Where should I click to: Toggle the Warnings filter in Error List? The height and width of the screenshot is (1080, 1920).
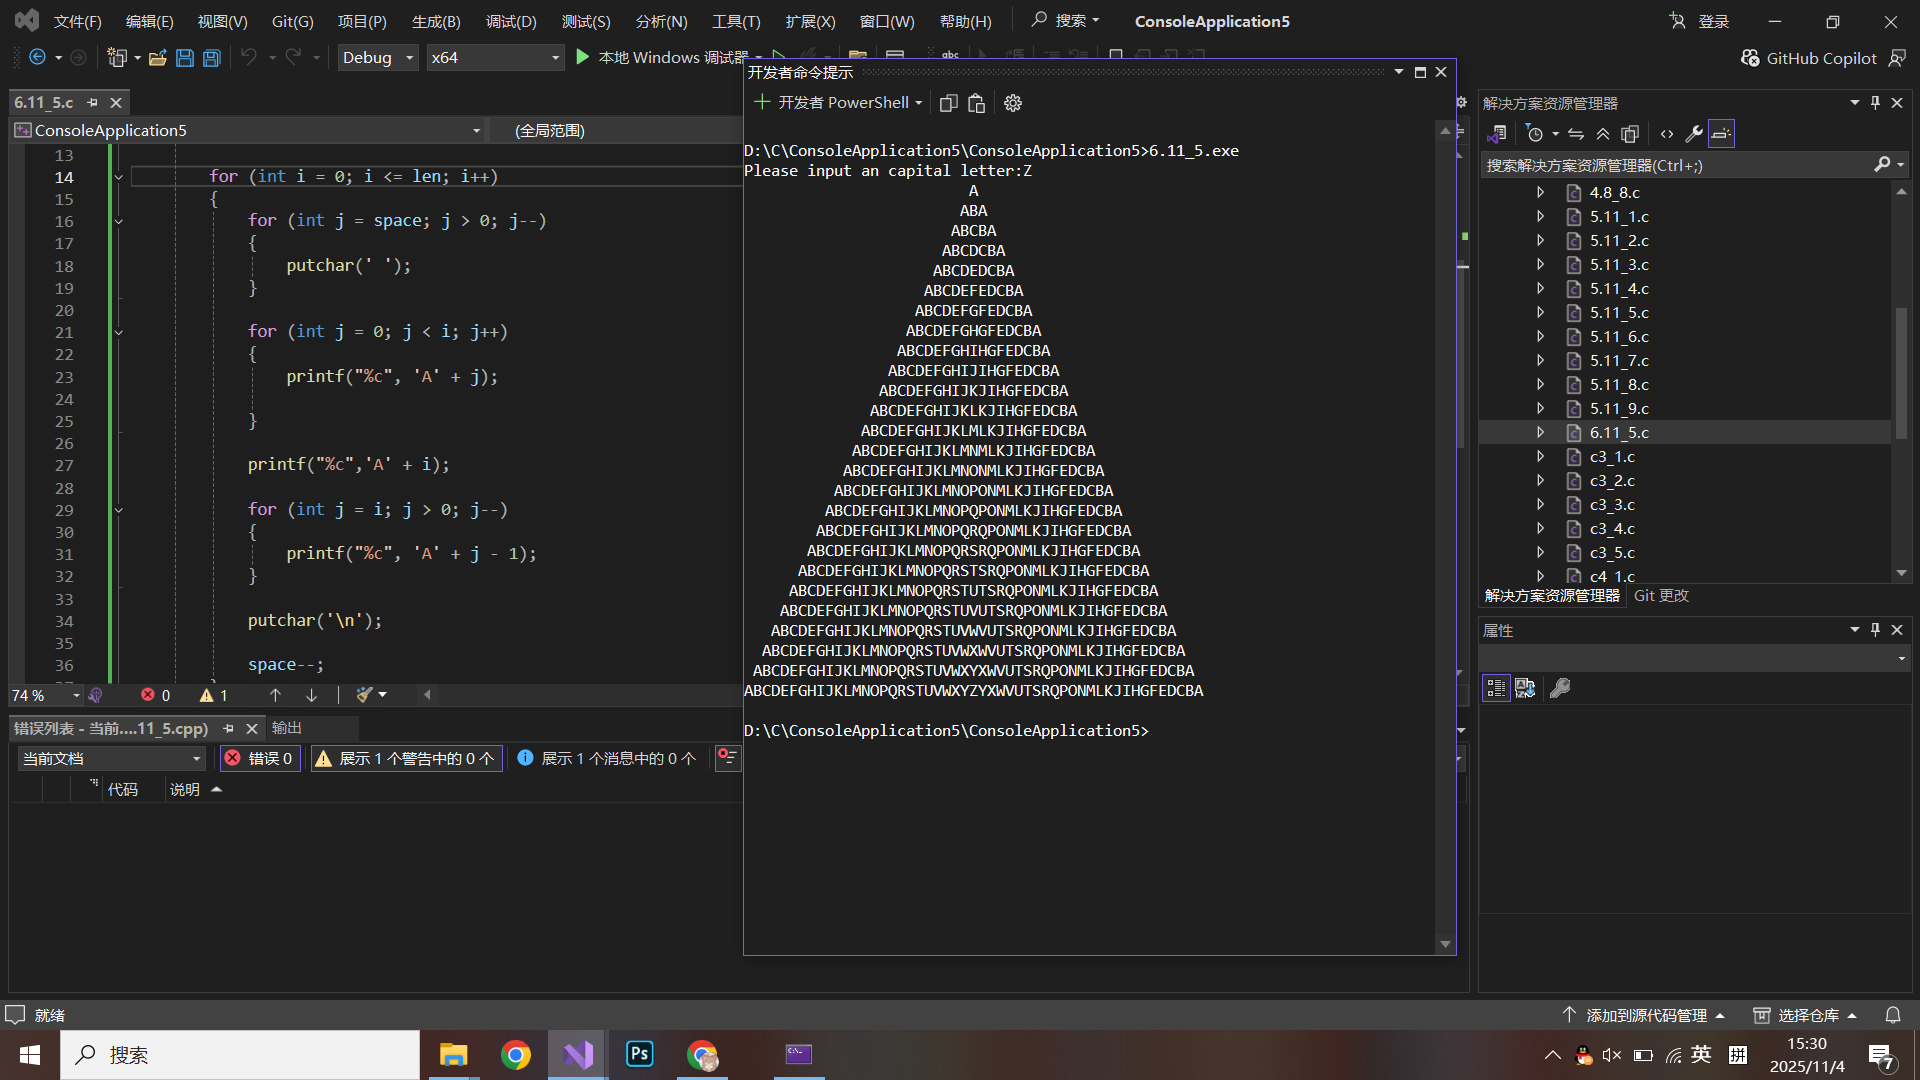[406, 759]
